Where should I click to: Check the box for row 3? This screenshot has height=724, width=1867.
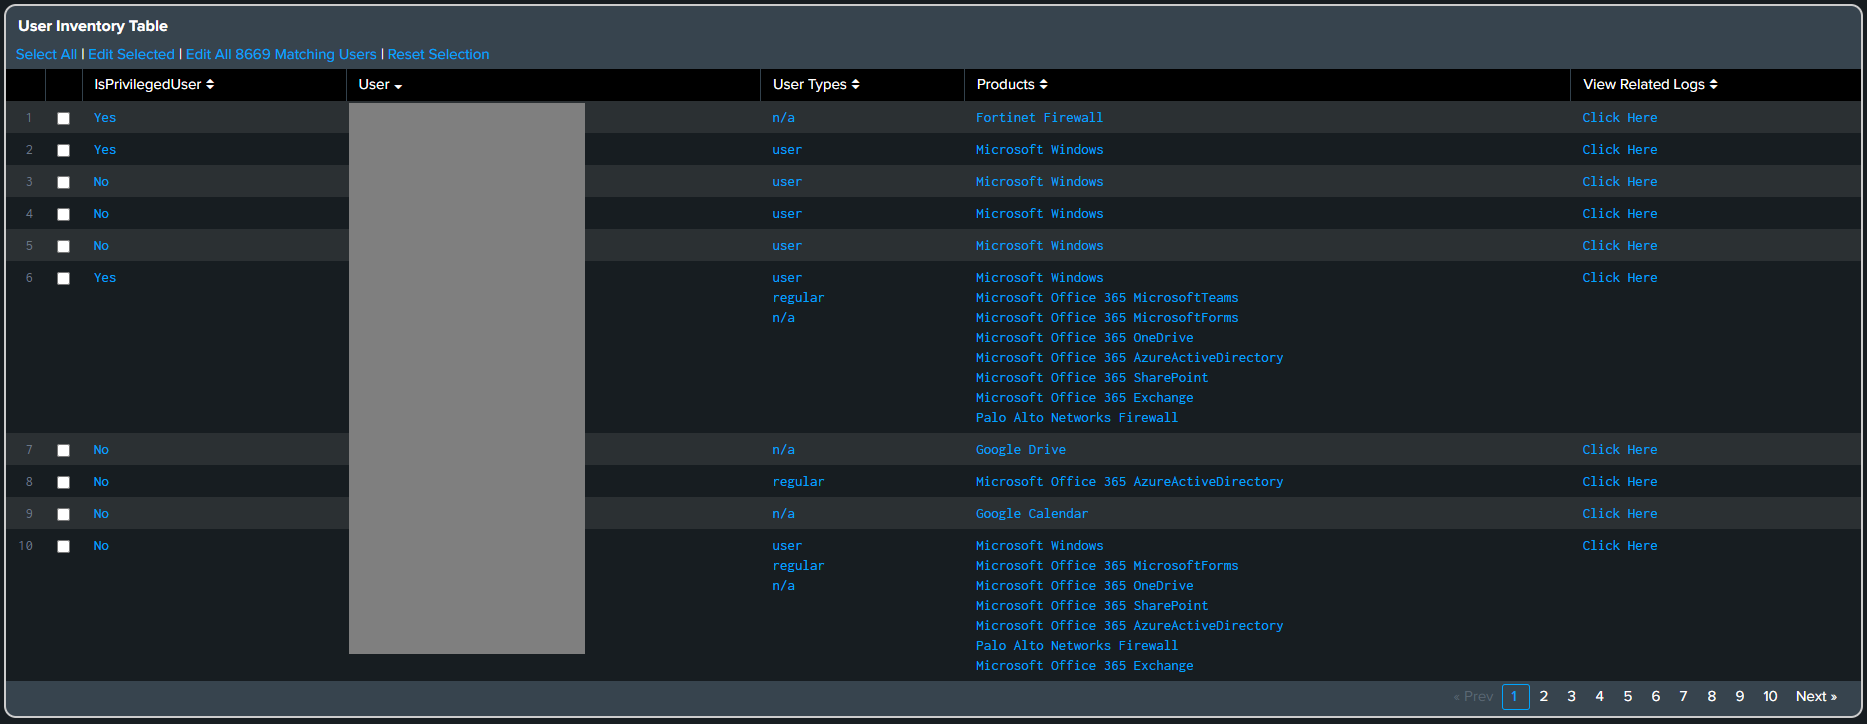(x=64, y=182)
